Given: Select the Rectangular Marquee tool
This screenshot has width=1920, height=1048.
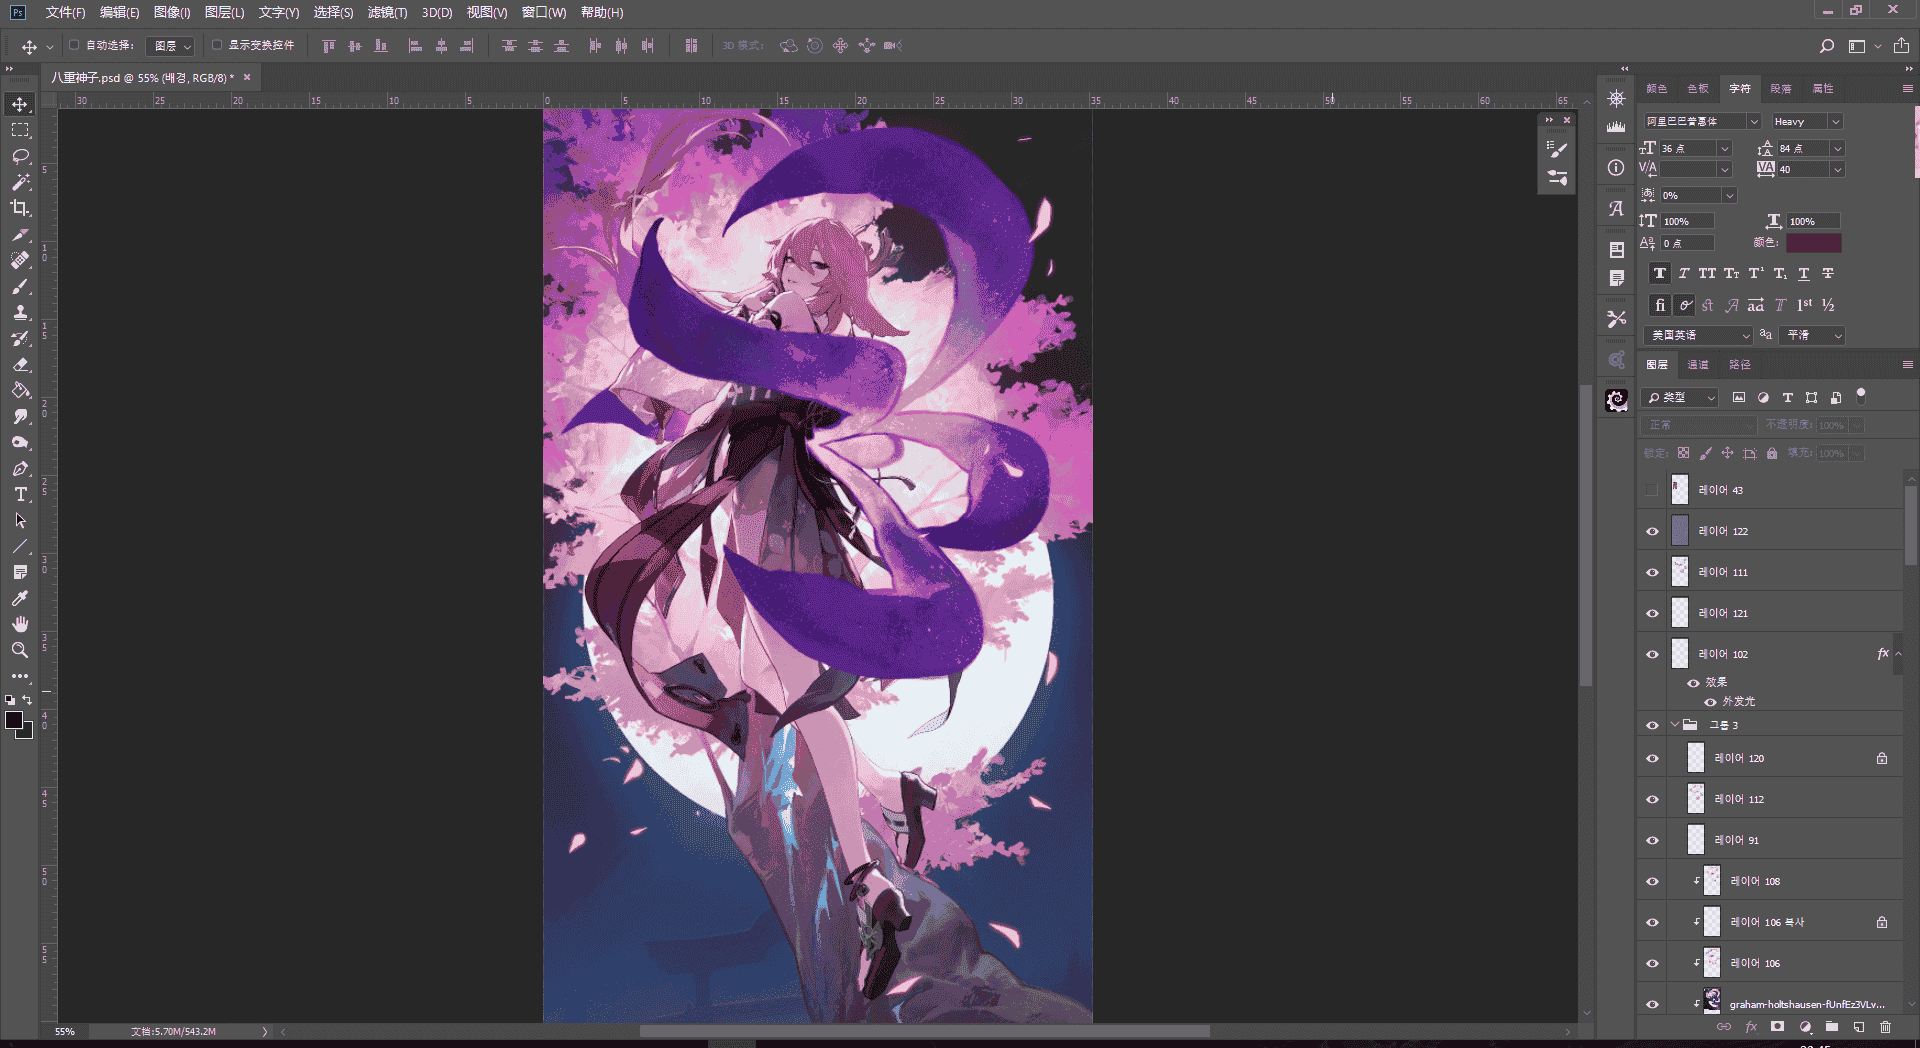Looking at the screenshot, I should coord(20,130).
